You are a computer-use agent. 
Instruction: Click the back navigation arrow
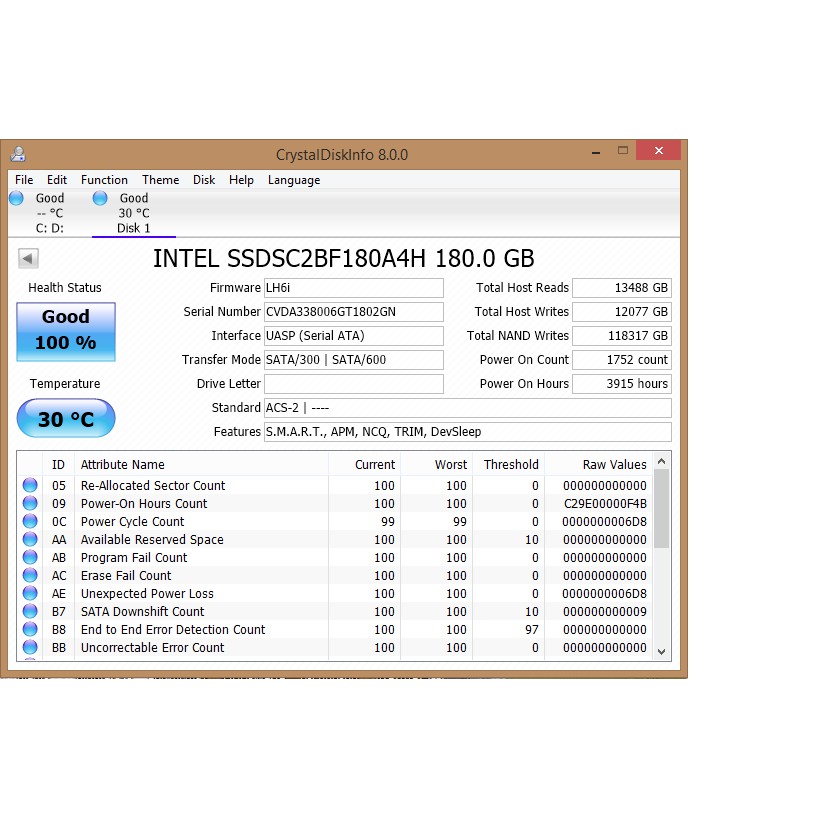pos(28,258)
